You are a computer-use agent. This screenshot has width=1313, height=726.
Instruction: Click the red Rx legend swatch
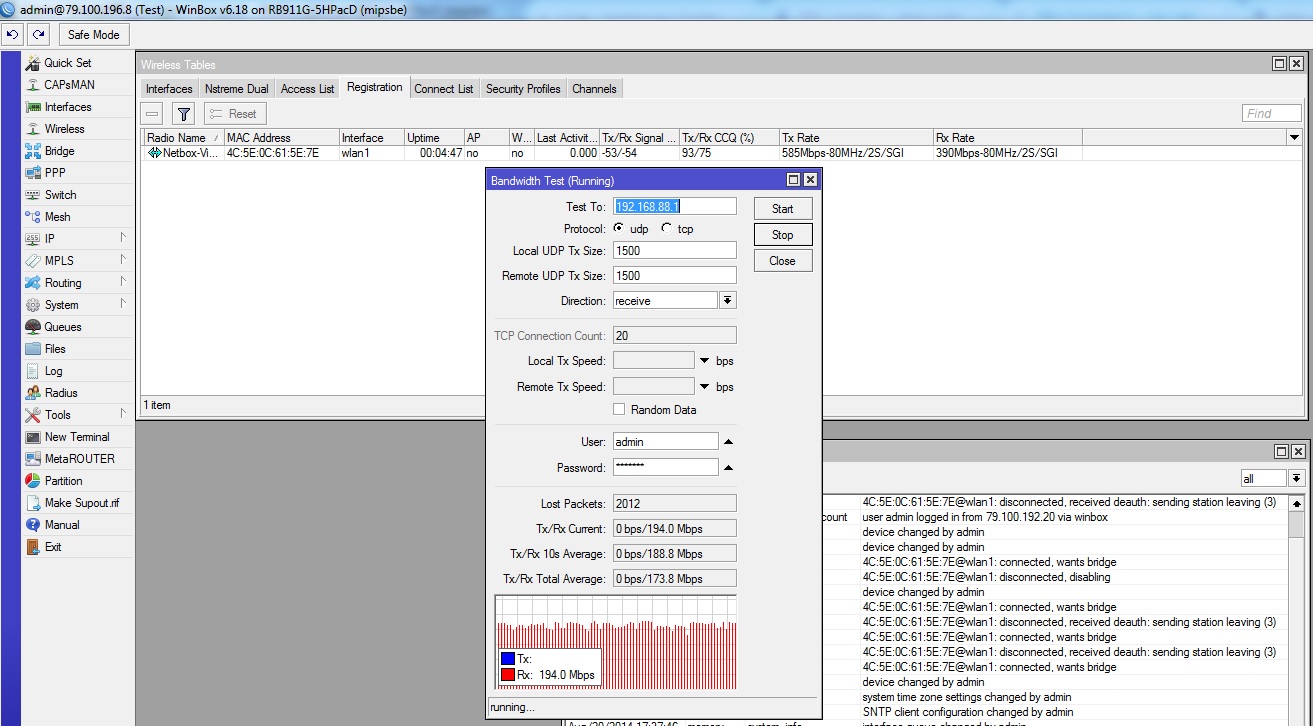tap(508, 675)
